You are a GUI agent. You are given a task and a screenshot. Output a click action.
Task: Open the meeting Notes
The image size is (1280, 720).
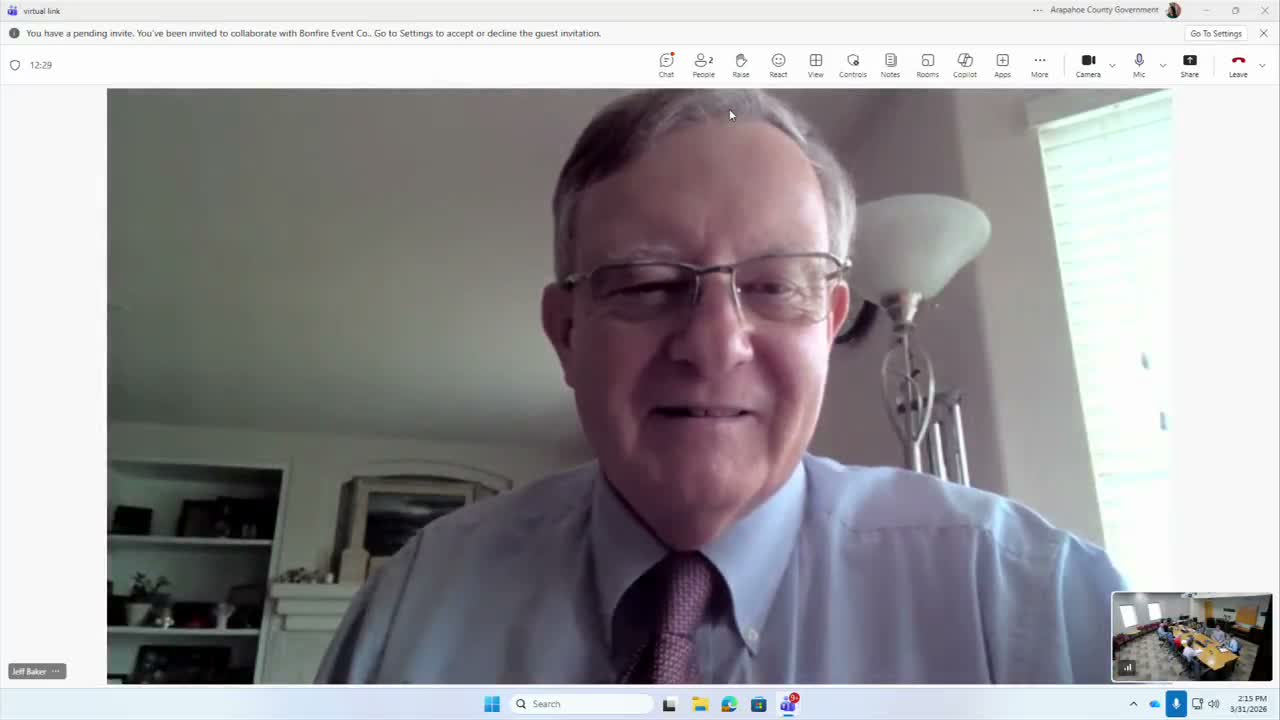pyautogui.click(x=890, y=65)
